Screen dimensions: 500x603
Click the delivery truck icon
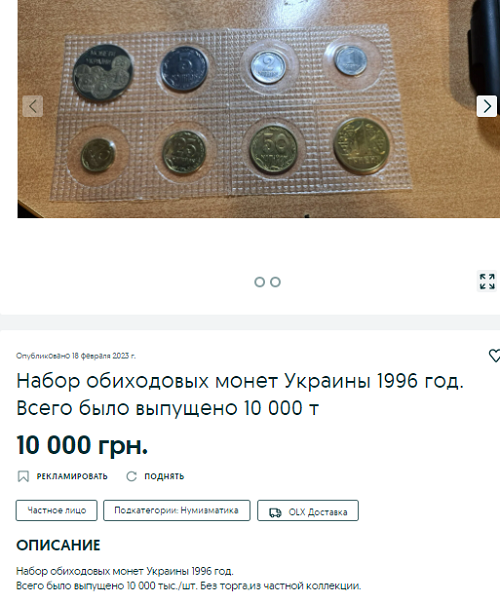pyautogui.click(x=275, y=512)
